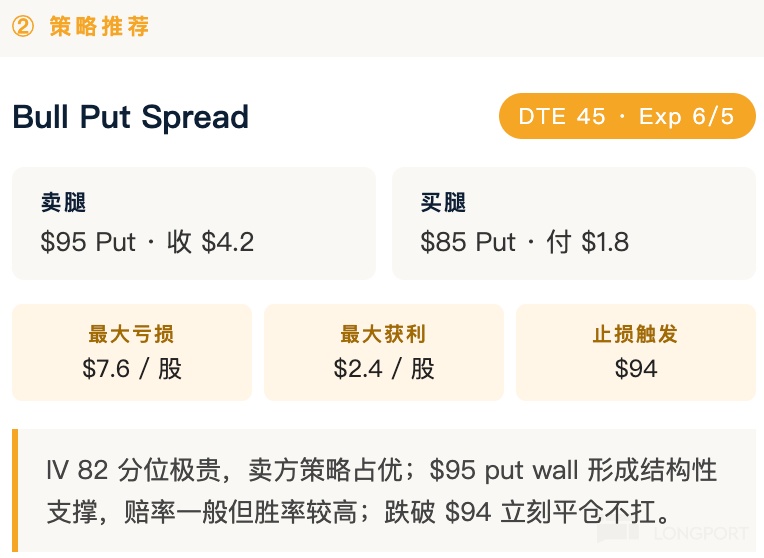Click the $94 stop-loss trigger value
The width and height of the screenshot is (764, 558).
635,368
